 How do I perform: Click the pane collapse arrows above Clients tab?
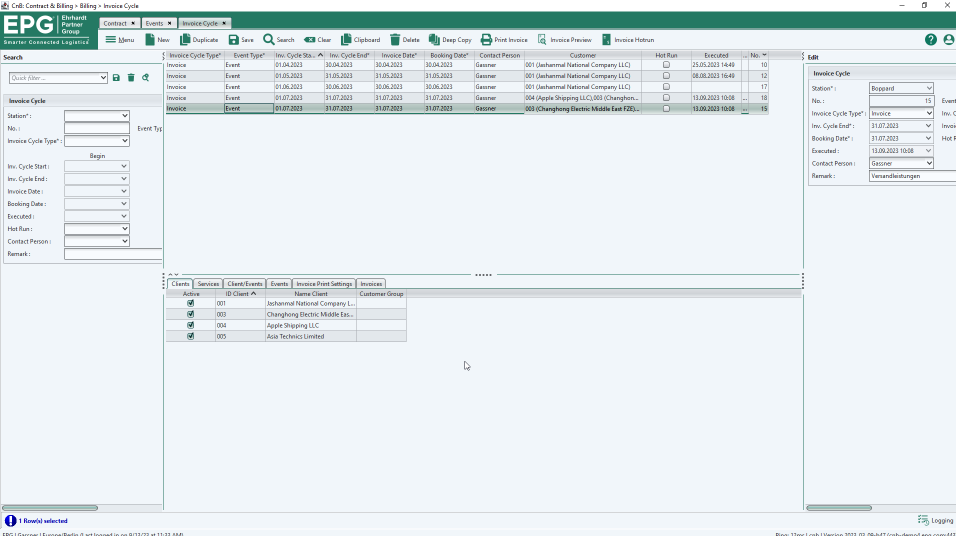point(173,275)
